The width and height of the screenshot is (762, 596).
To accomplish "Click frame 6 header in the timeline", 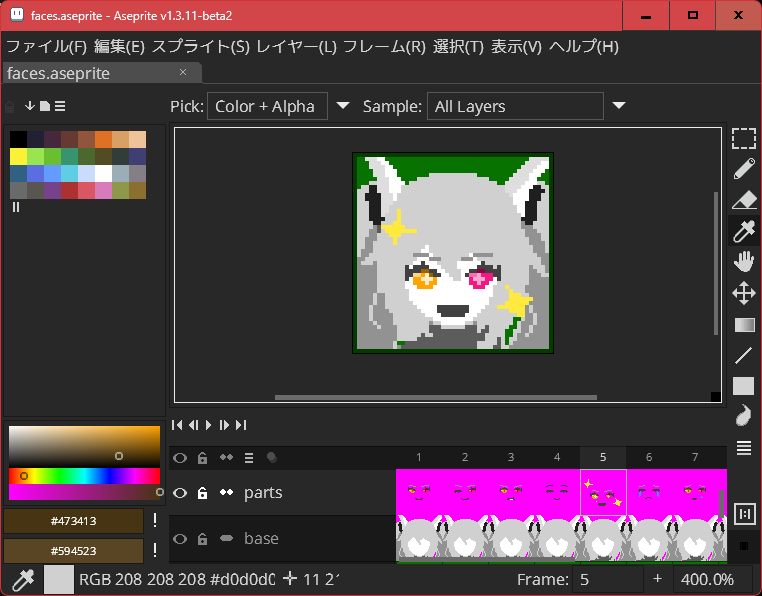I will [648, 457].
